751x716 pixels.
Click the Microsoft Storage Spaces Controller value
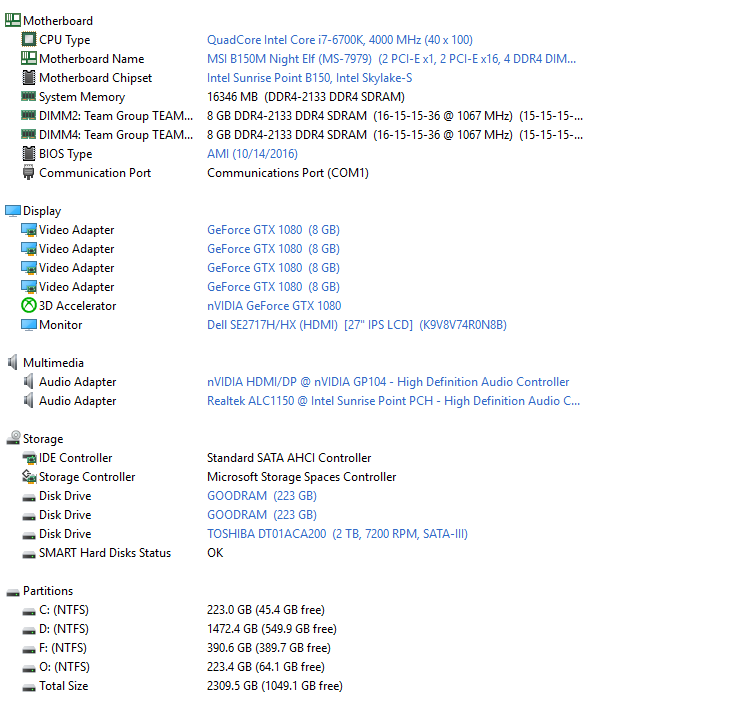coord(301,477)
